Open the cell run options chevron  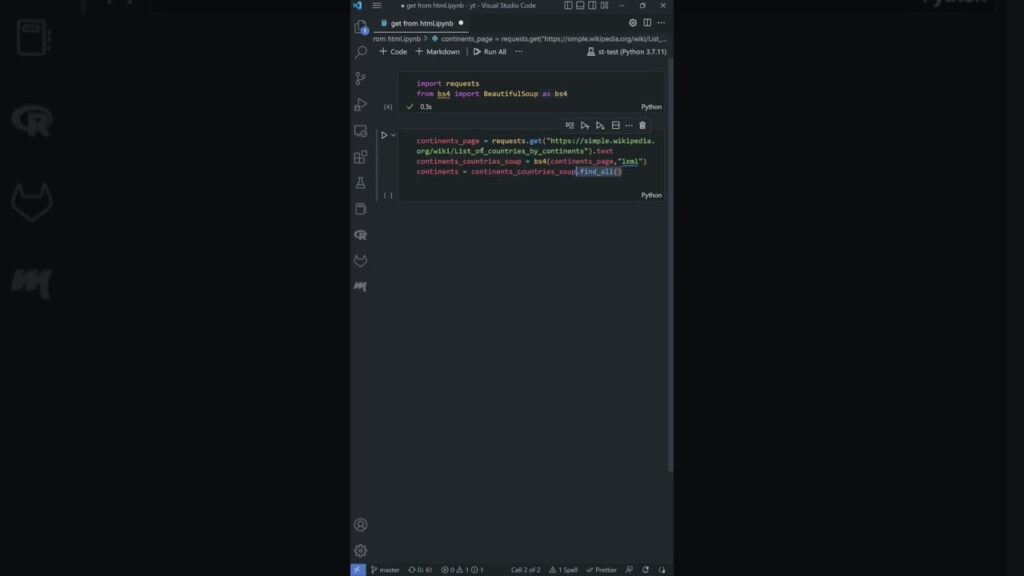tap(392, 134)
